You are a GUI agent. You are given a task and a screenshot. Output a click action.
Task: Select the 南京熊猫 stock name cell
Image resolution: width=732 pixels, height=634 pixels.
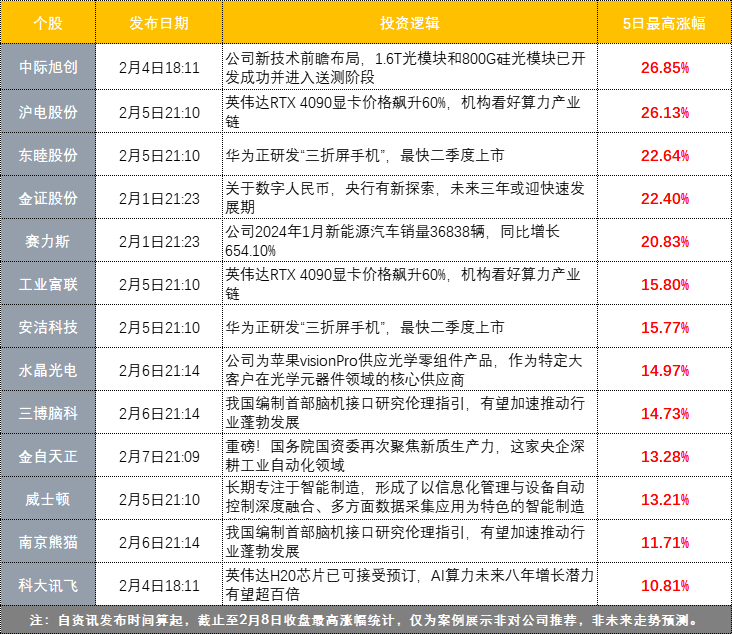[x=48, y=542]
